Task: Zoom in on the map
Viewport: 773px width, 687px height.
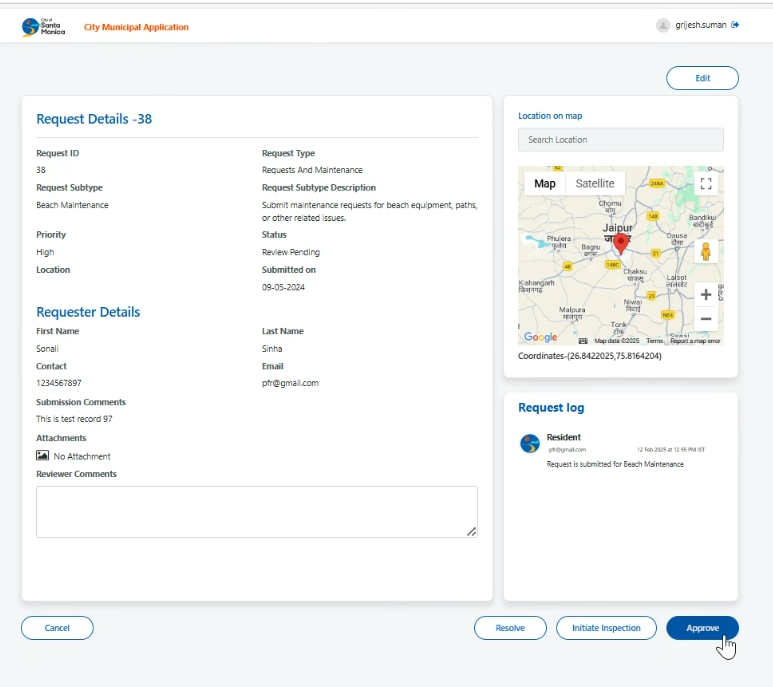Action: click(x=706, y=295)
